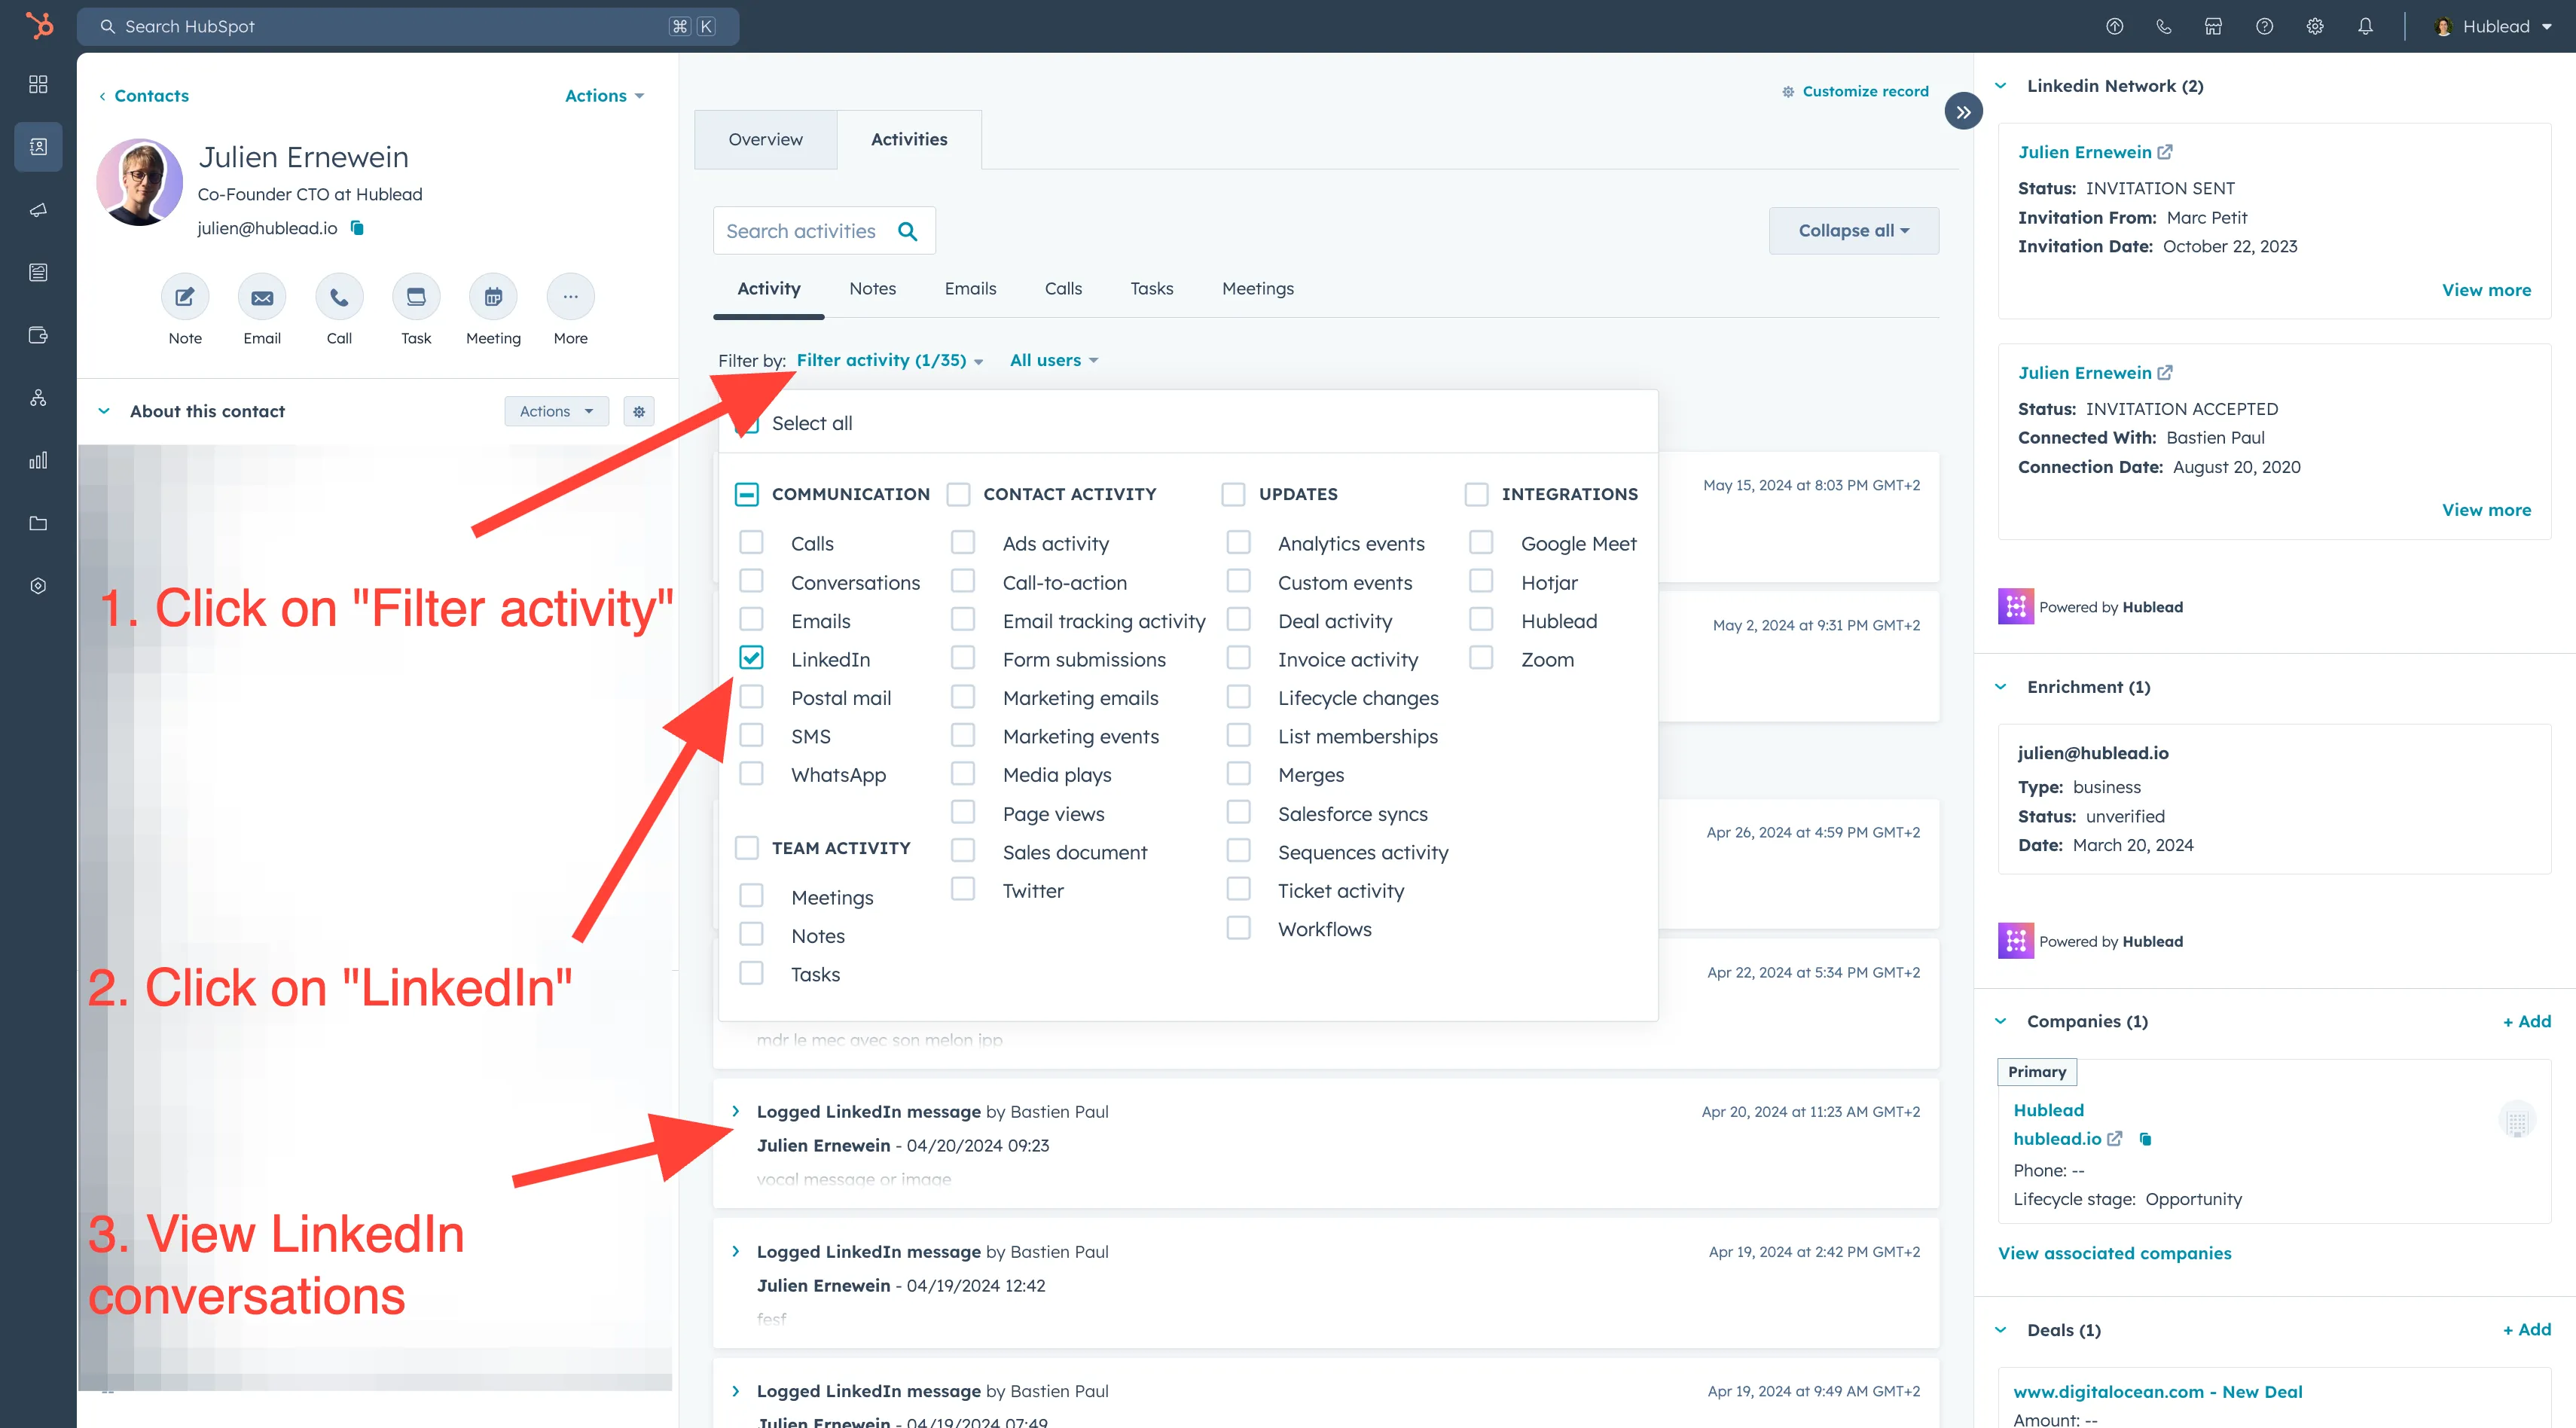Focus the Search HubSpot field
The height and width of the screenshot is (1428, 2576).
pos(408,27)
